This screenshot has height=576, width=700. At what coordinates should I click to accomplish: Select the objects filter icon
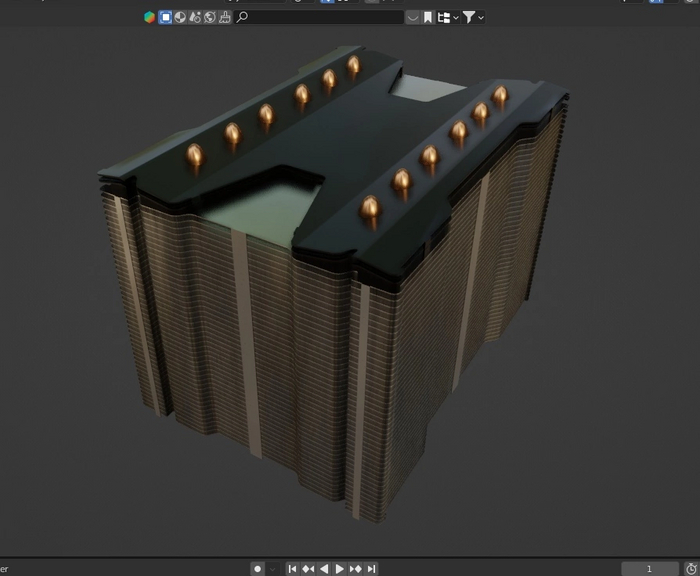[x=166, y=17]
